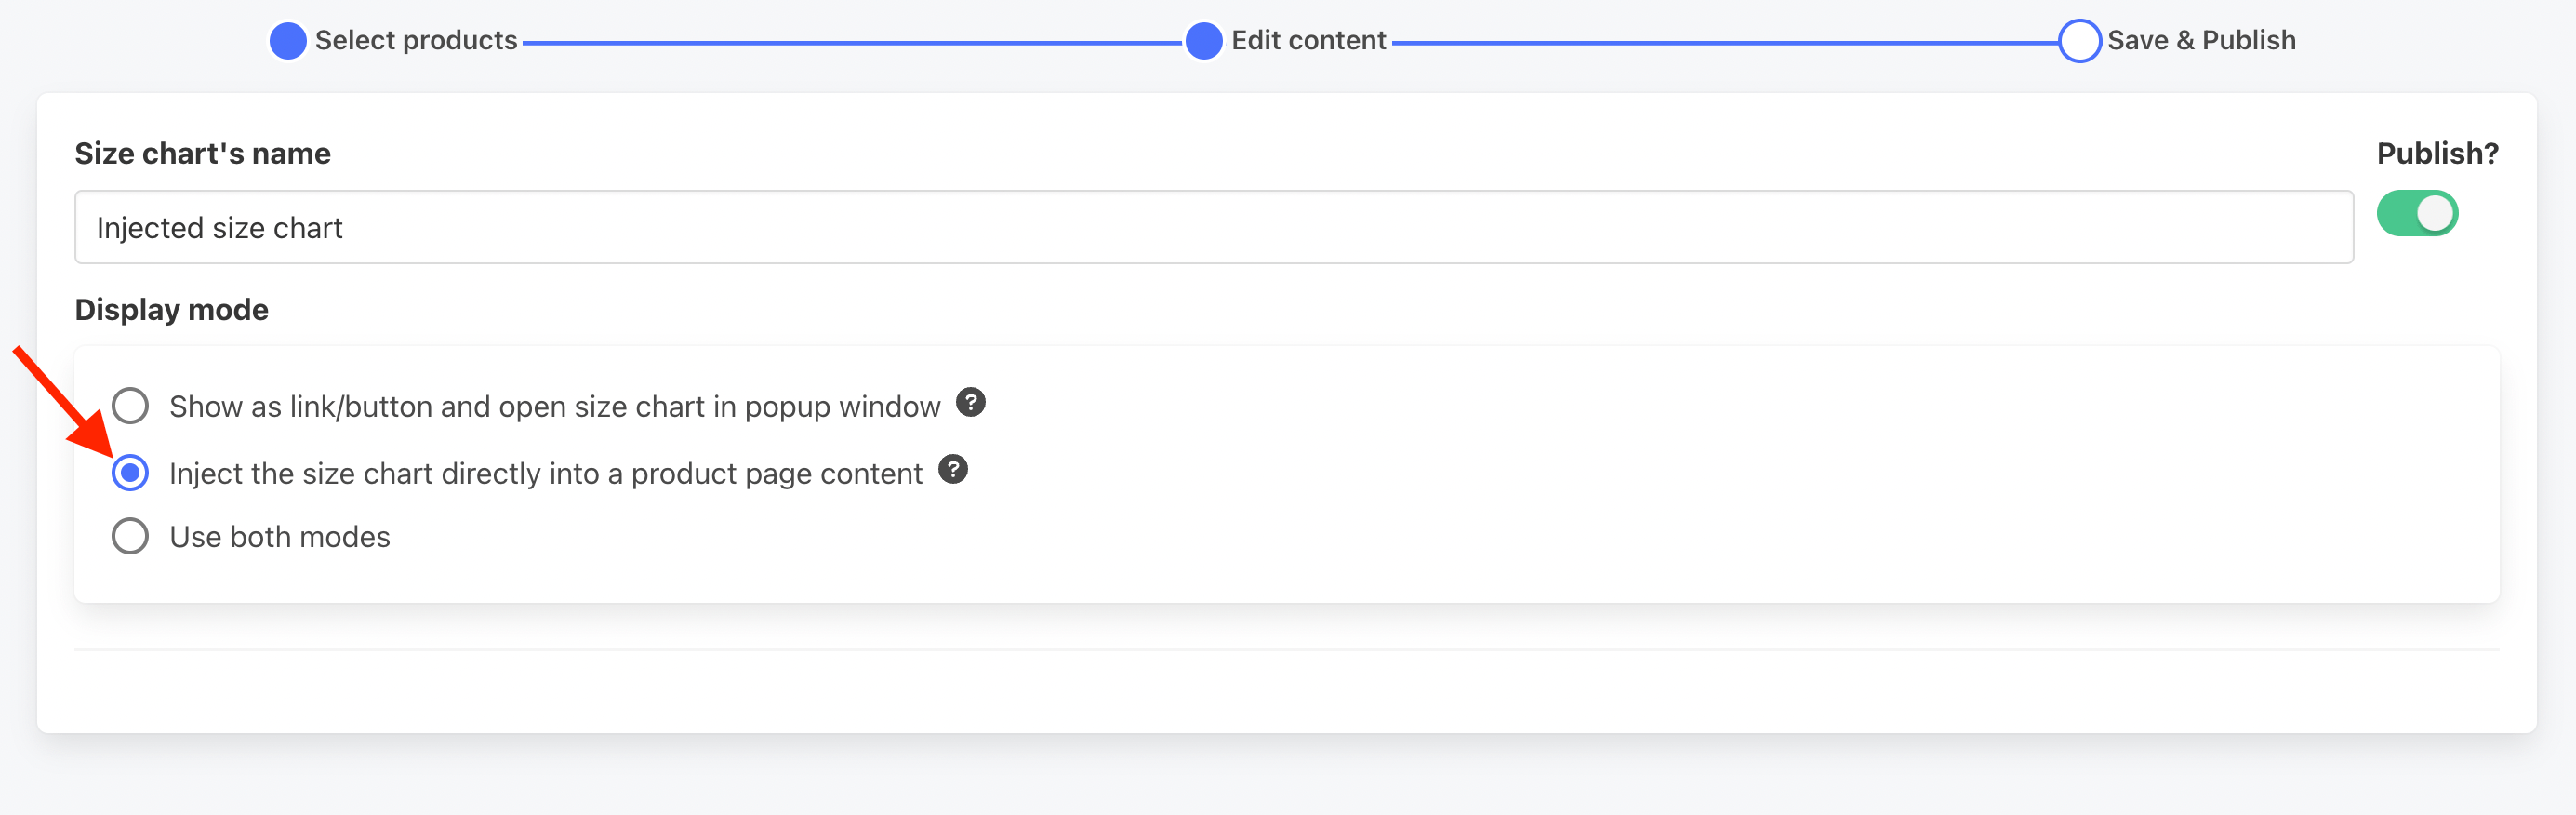Viewport: 2576px width, 815px height.
Task: Click help icon beside inject size chart option
Action: [x=953, y=469]
